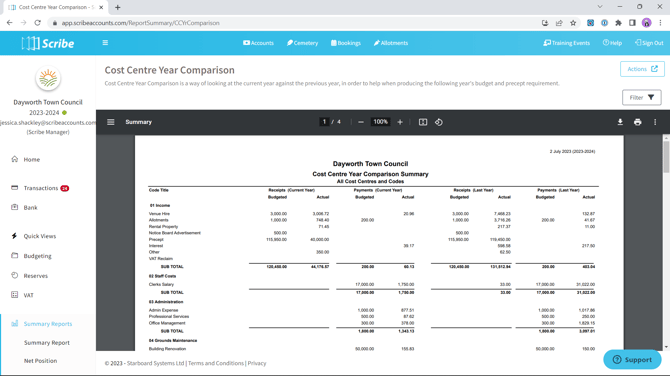Click the fit to page icon

[x=423, y=122]
